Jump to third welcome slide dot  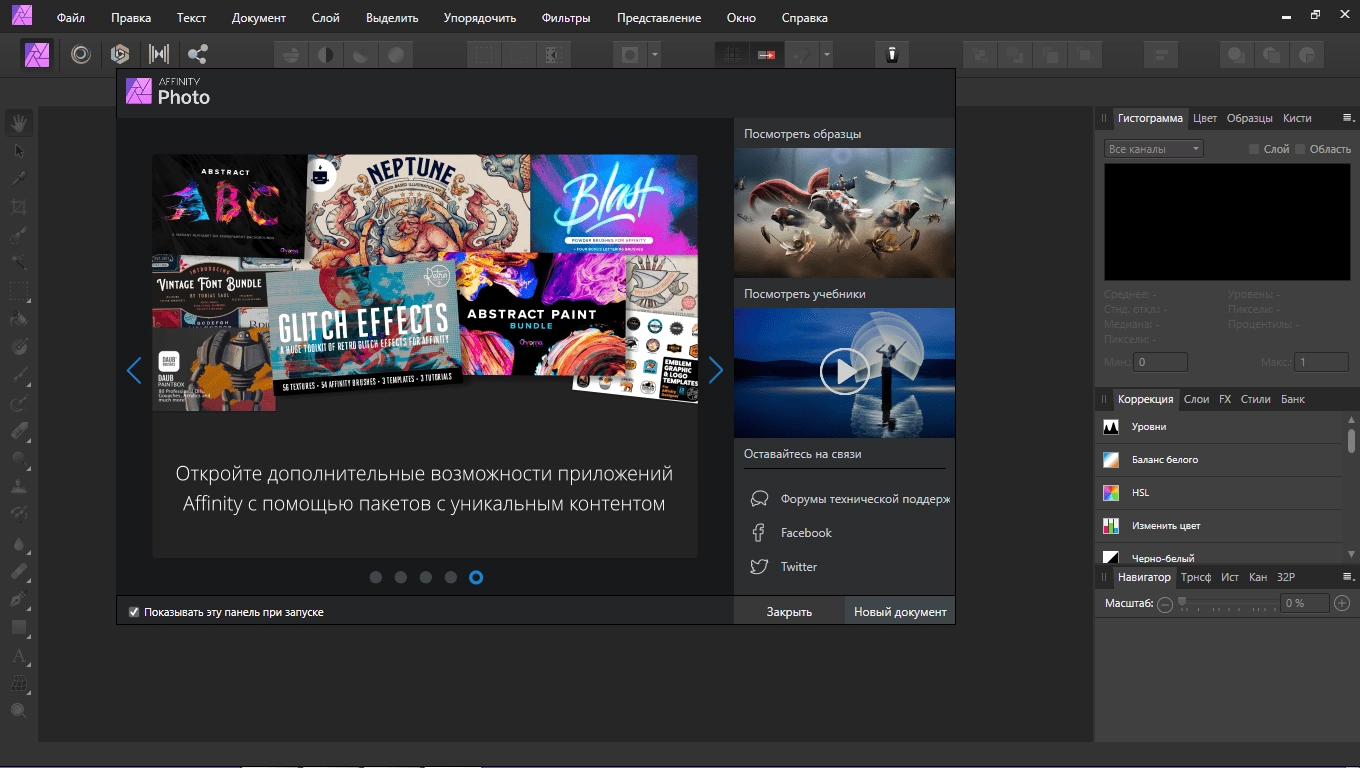pyautogui.click(x=426, y=577)
